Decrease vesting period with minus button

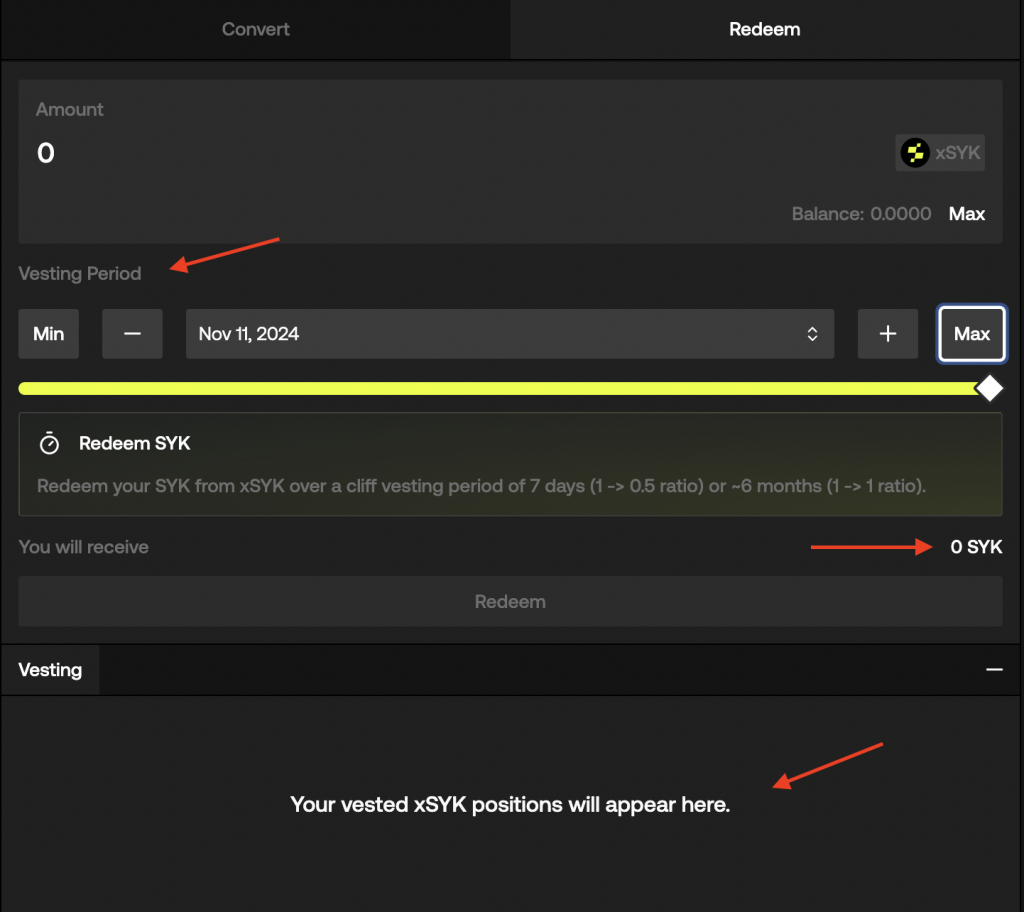tap(133, 334)
